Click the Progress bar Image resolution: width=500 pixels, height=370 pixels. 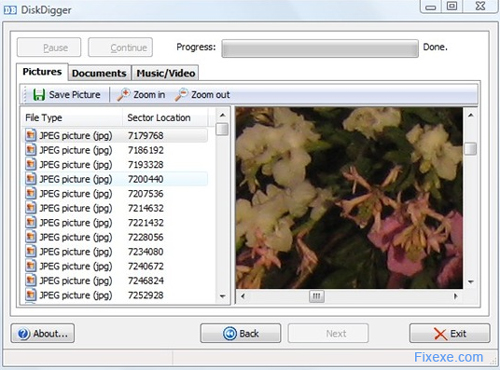[320, 49]
